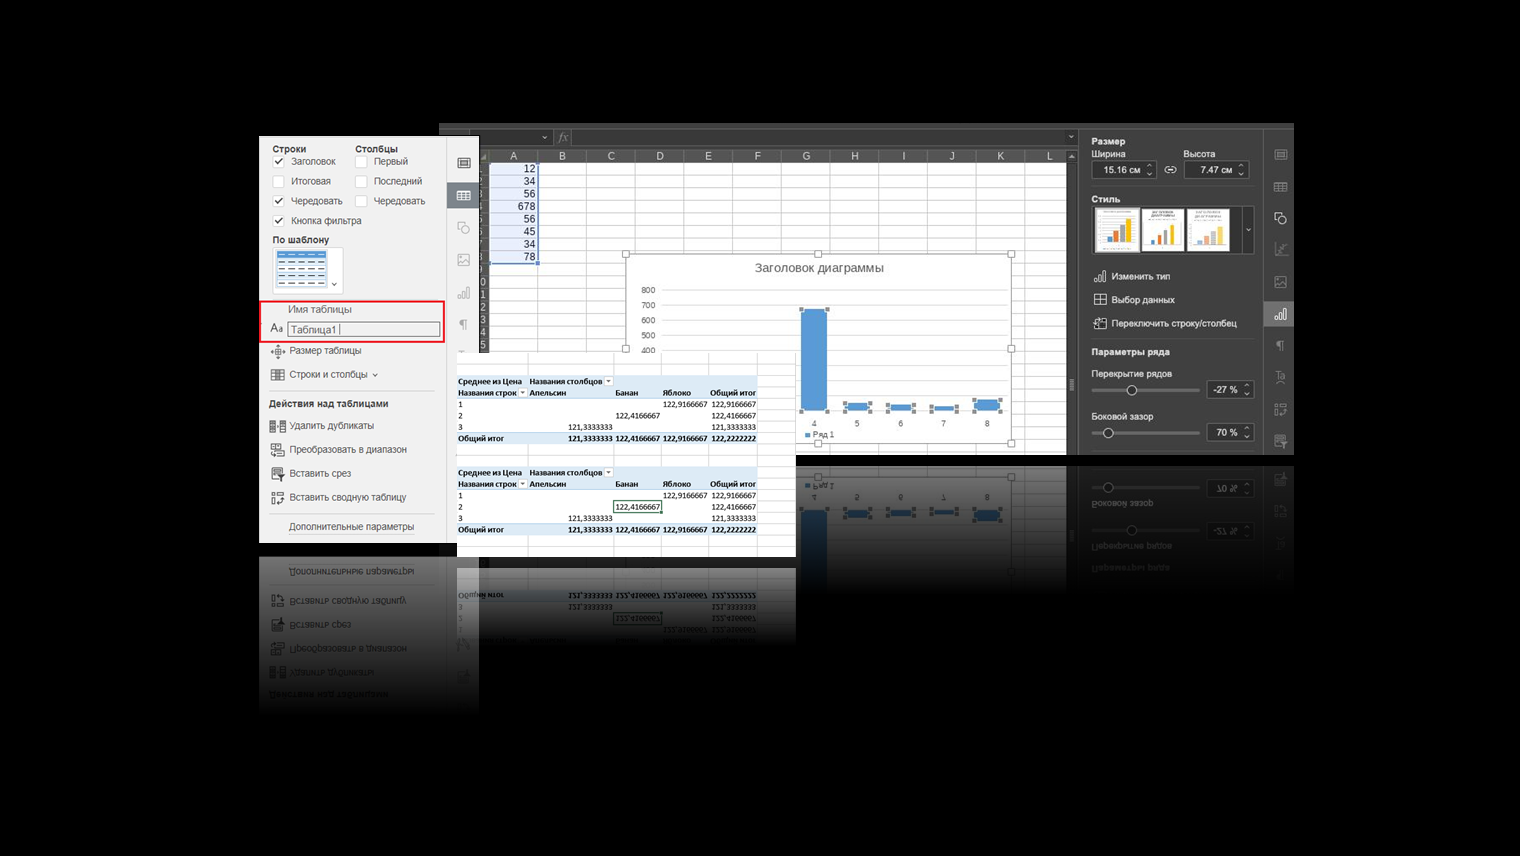Disable the Кнопка фильтра checkbox

[x=279, y=221]
